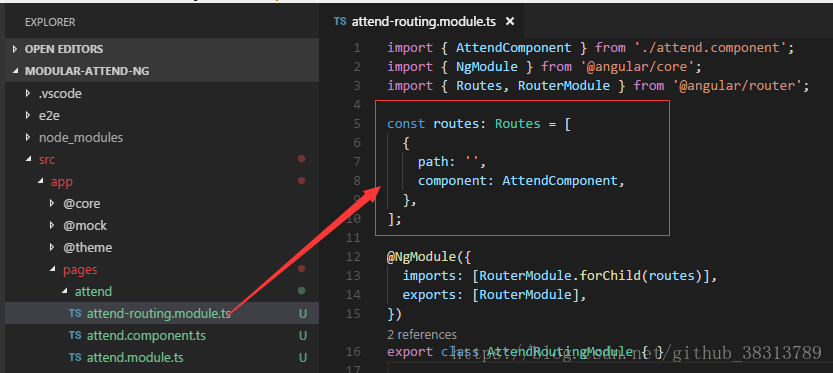
Task: Expand the e2e folder arrow
Action: tap(28, 116)
